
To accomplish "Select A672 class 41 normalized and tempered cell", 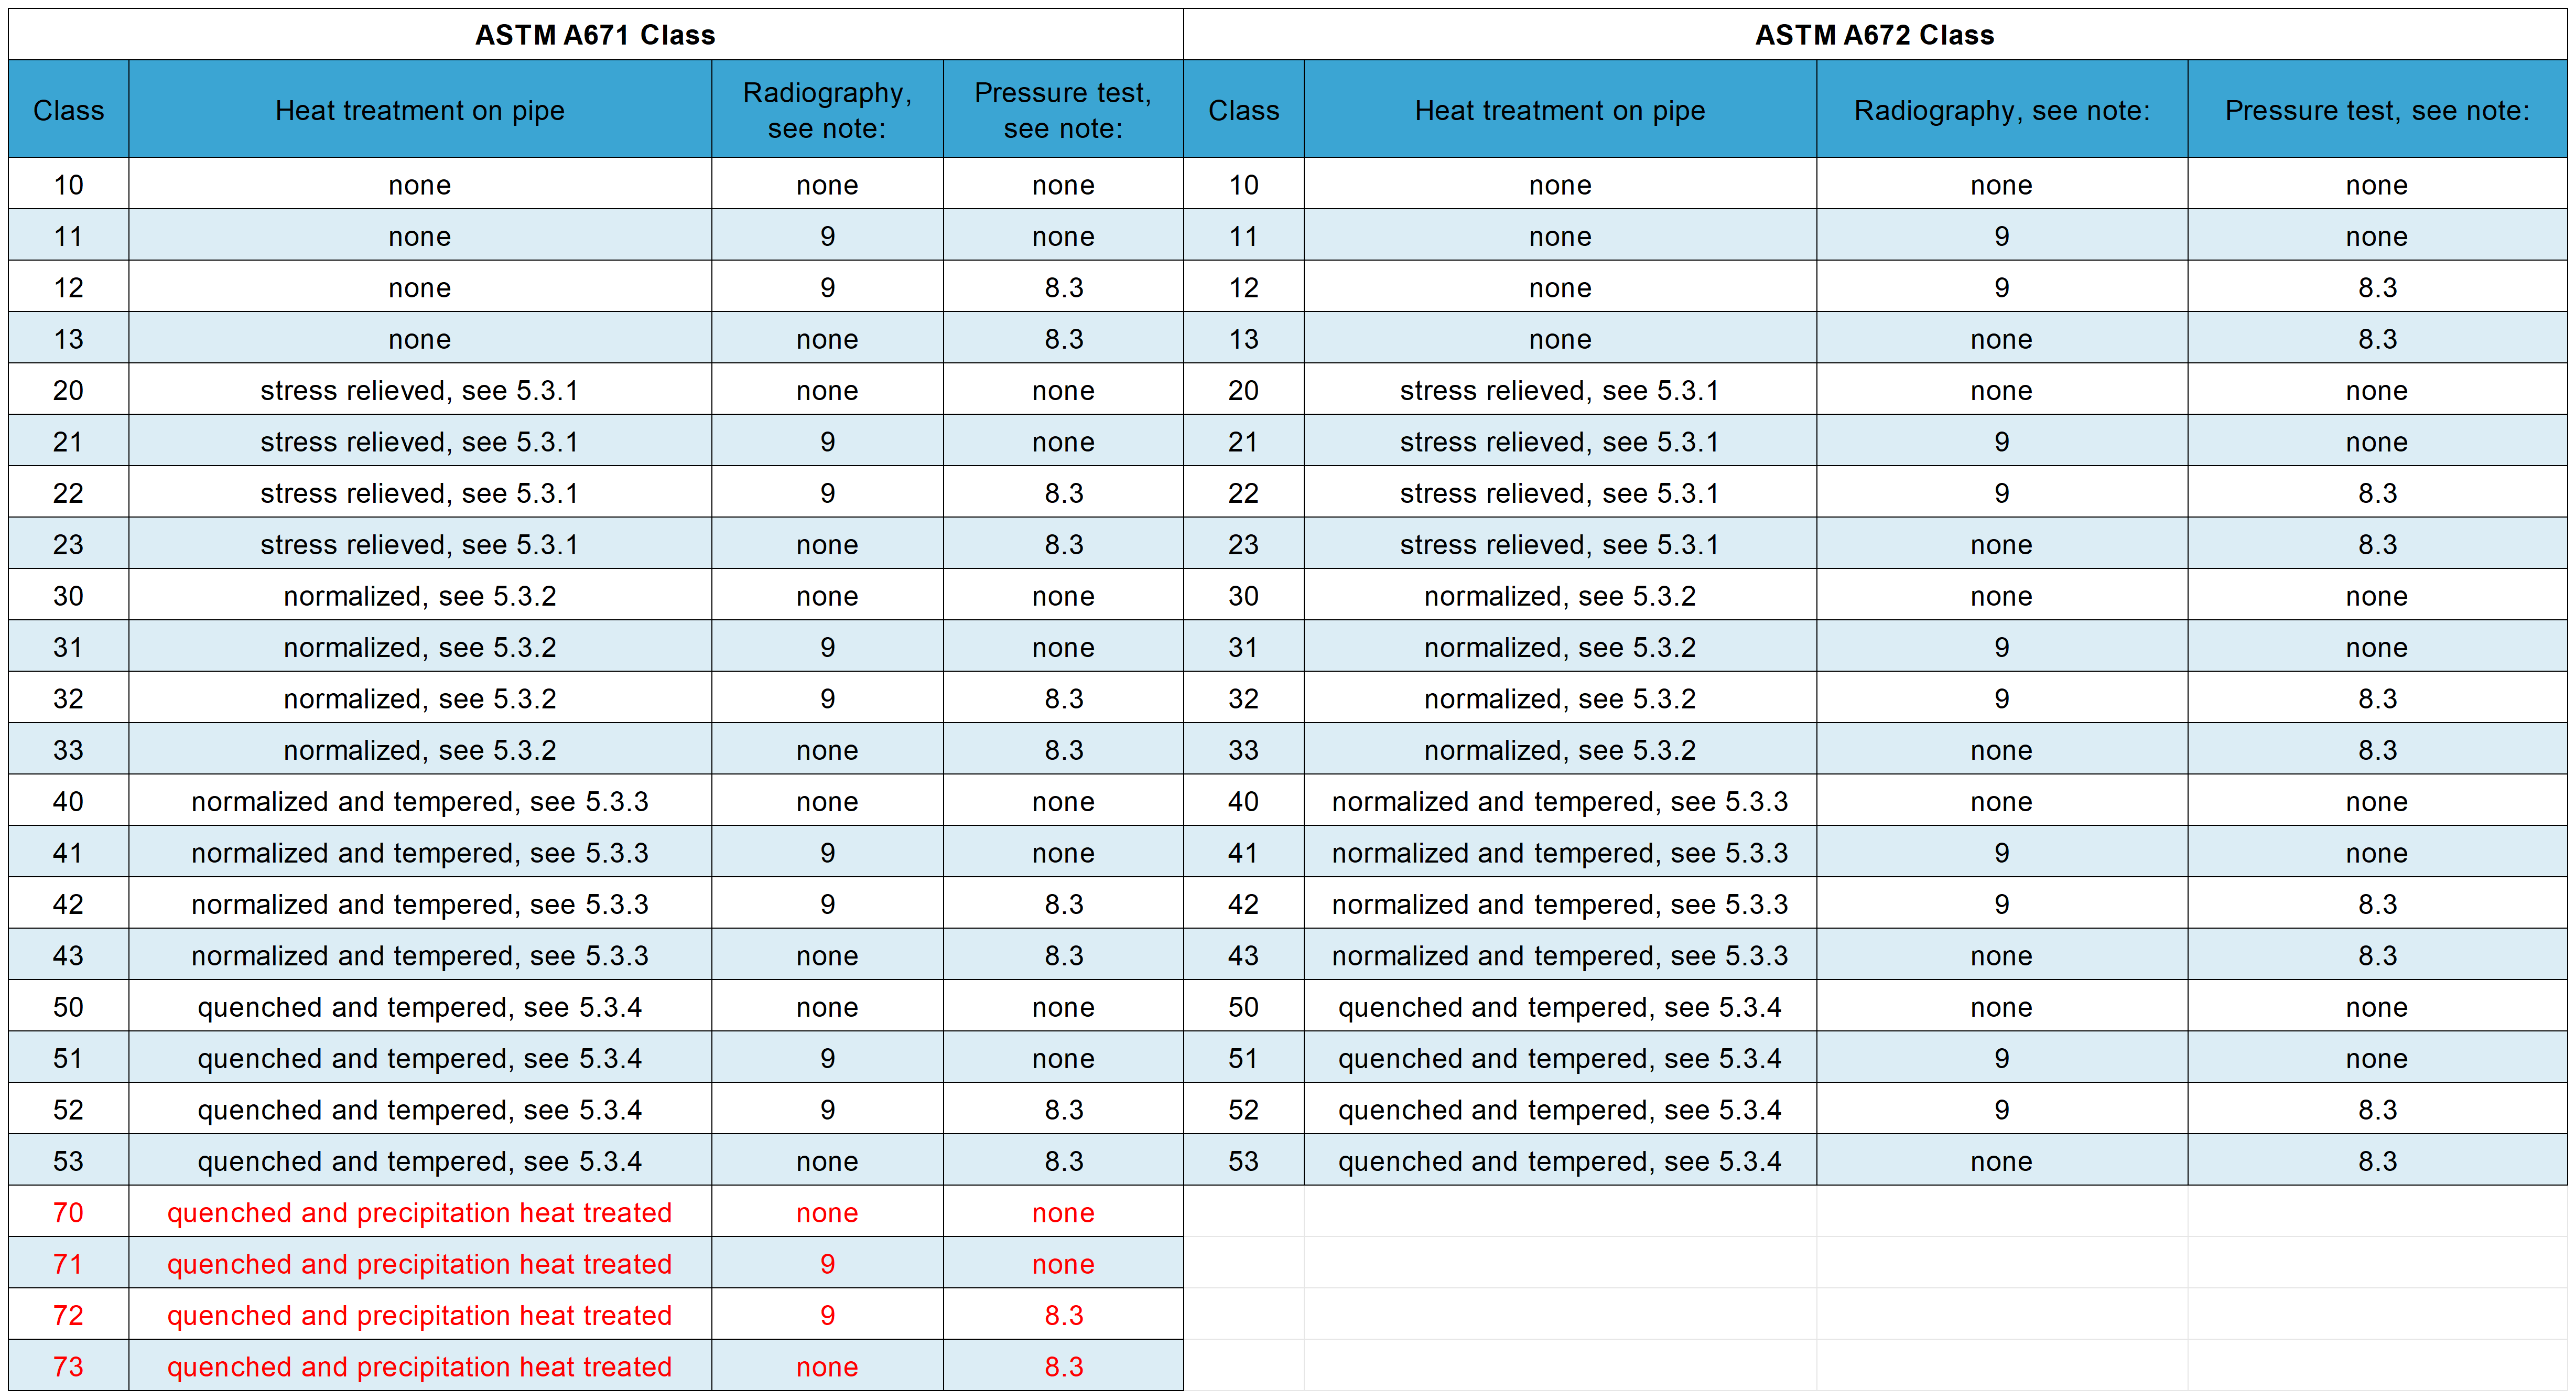I will click(1560, 852).
